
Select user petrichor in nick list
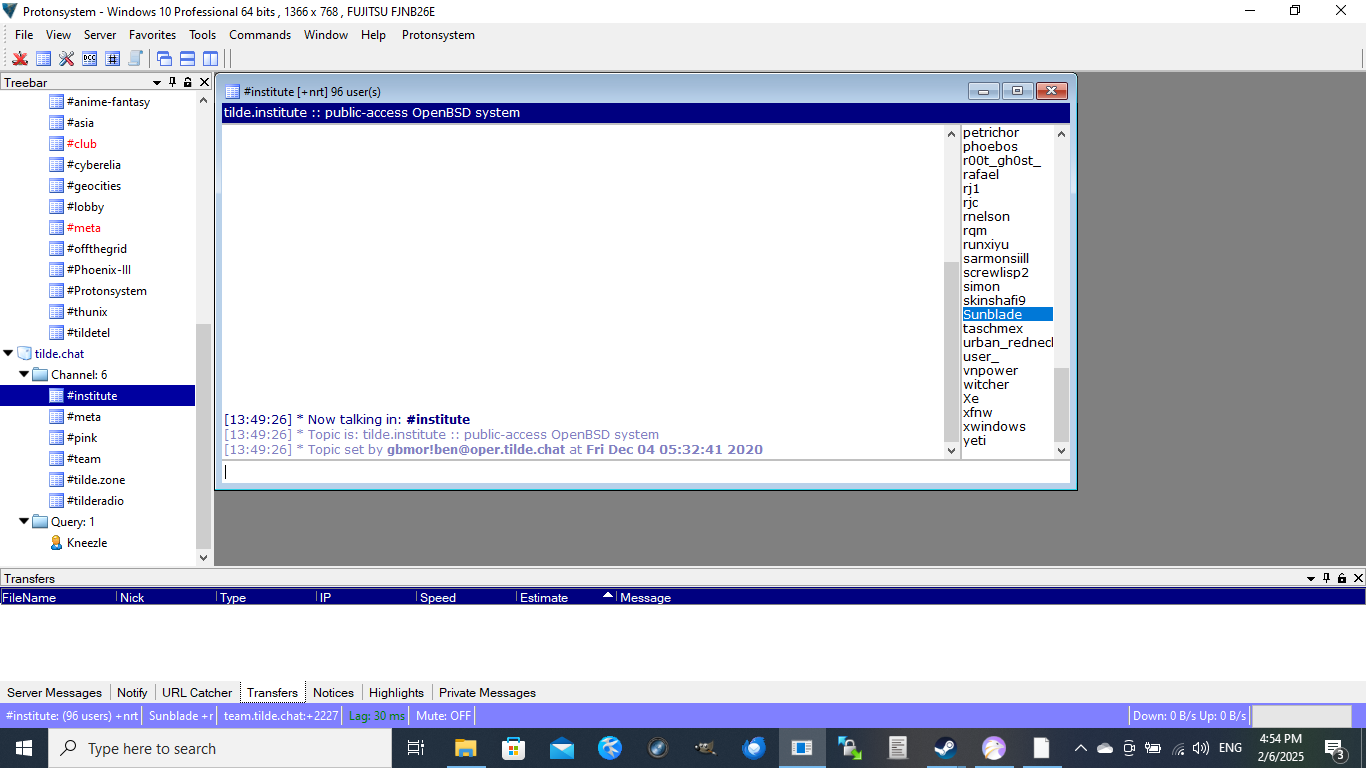click(x=991, y=132)
